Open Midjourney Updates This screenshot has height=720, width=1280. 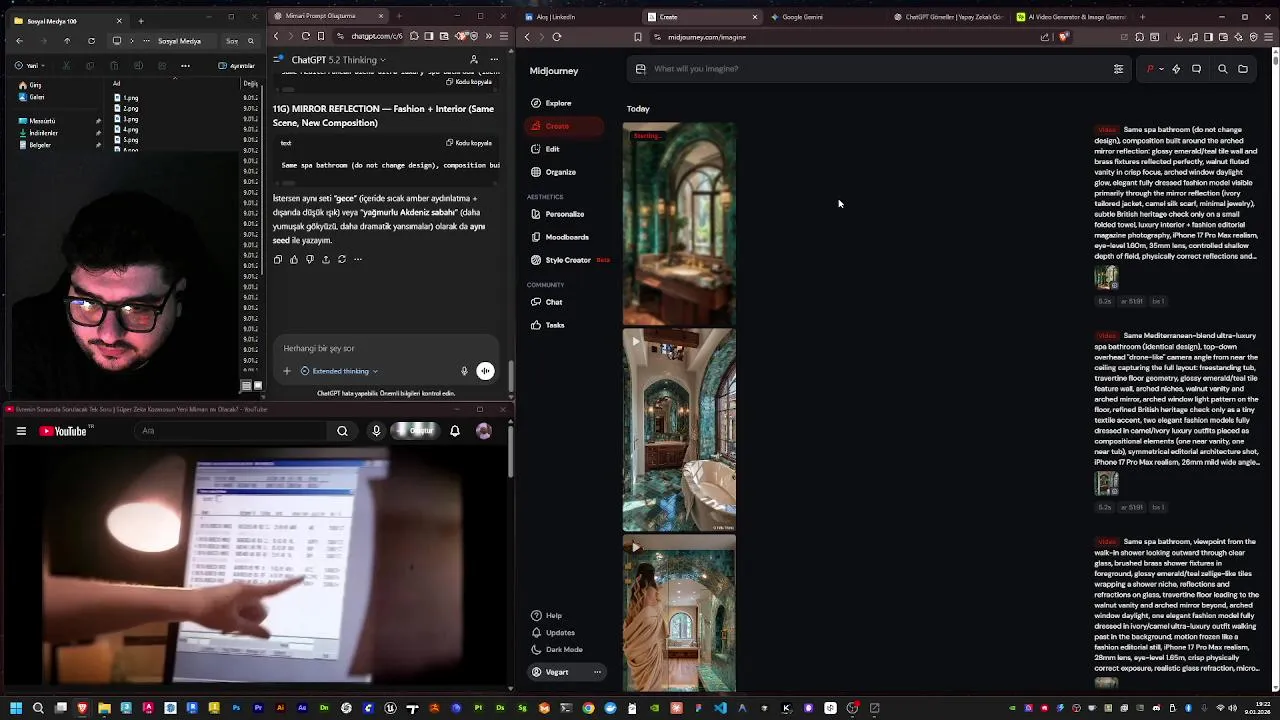[553, 633]
